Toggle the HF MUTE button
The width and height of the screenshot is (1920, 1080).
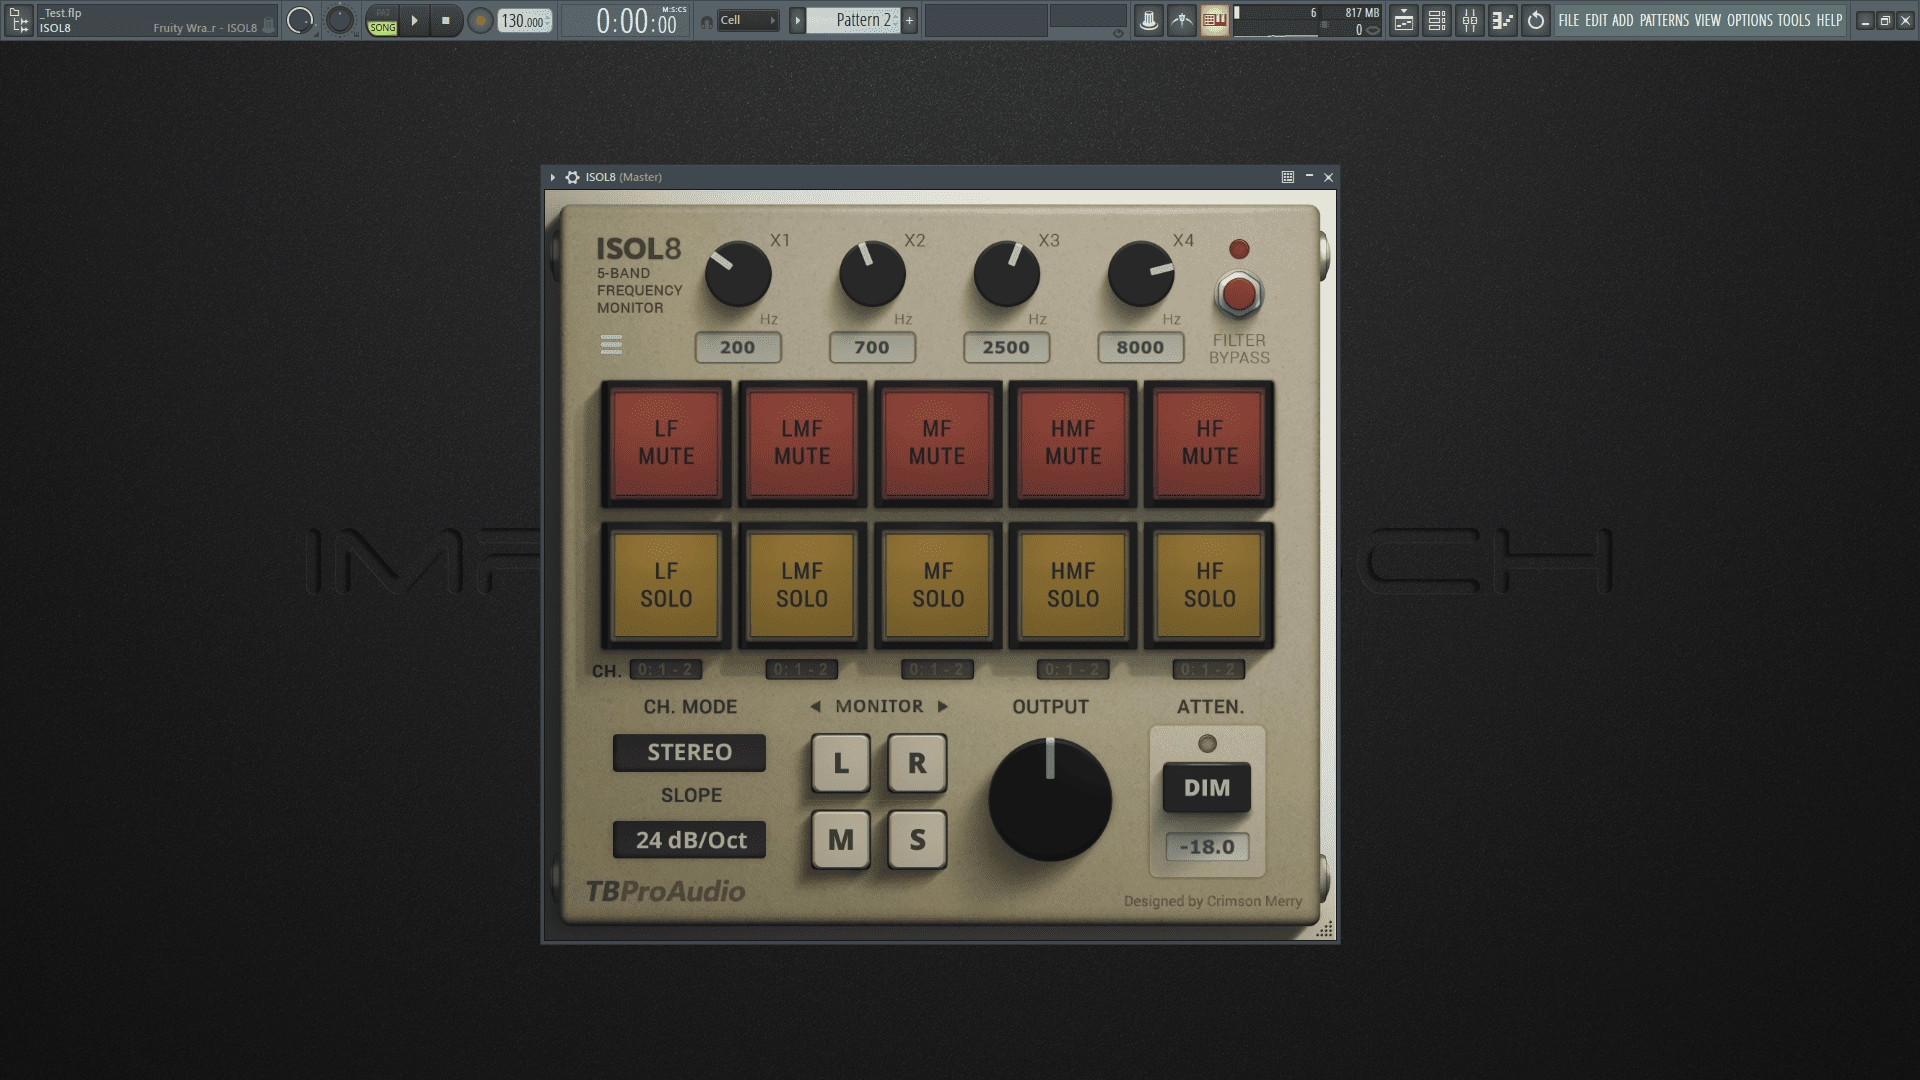(1209, 443)
